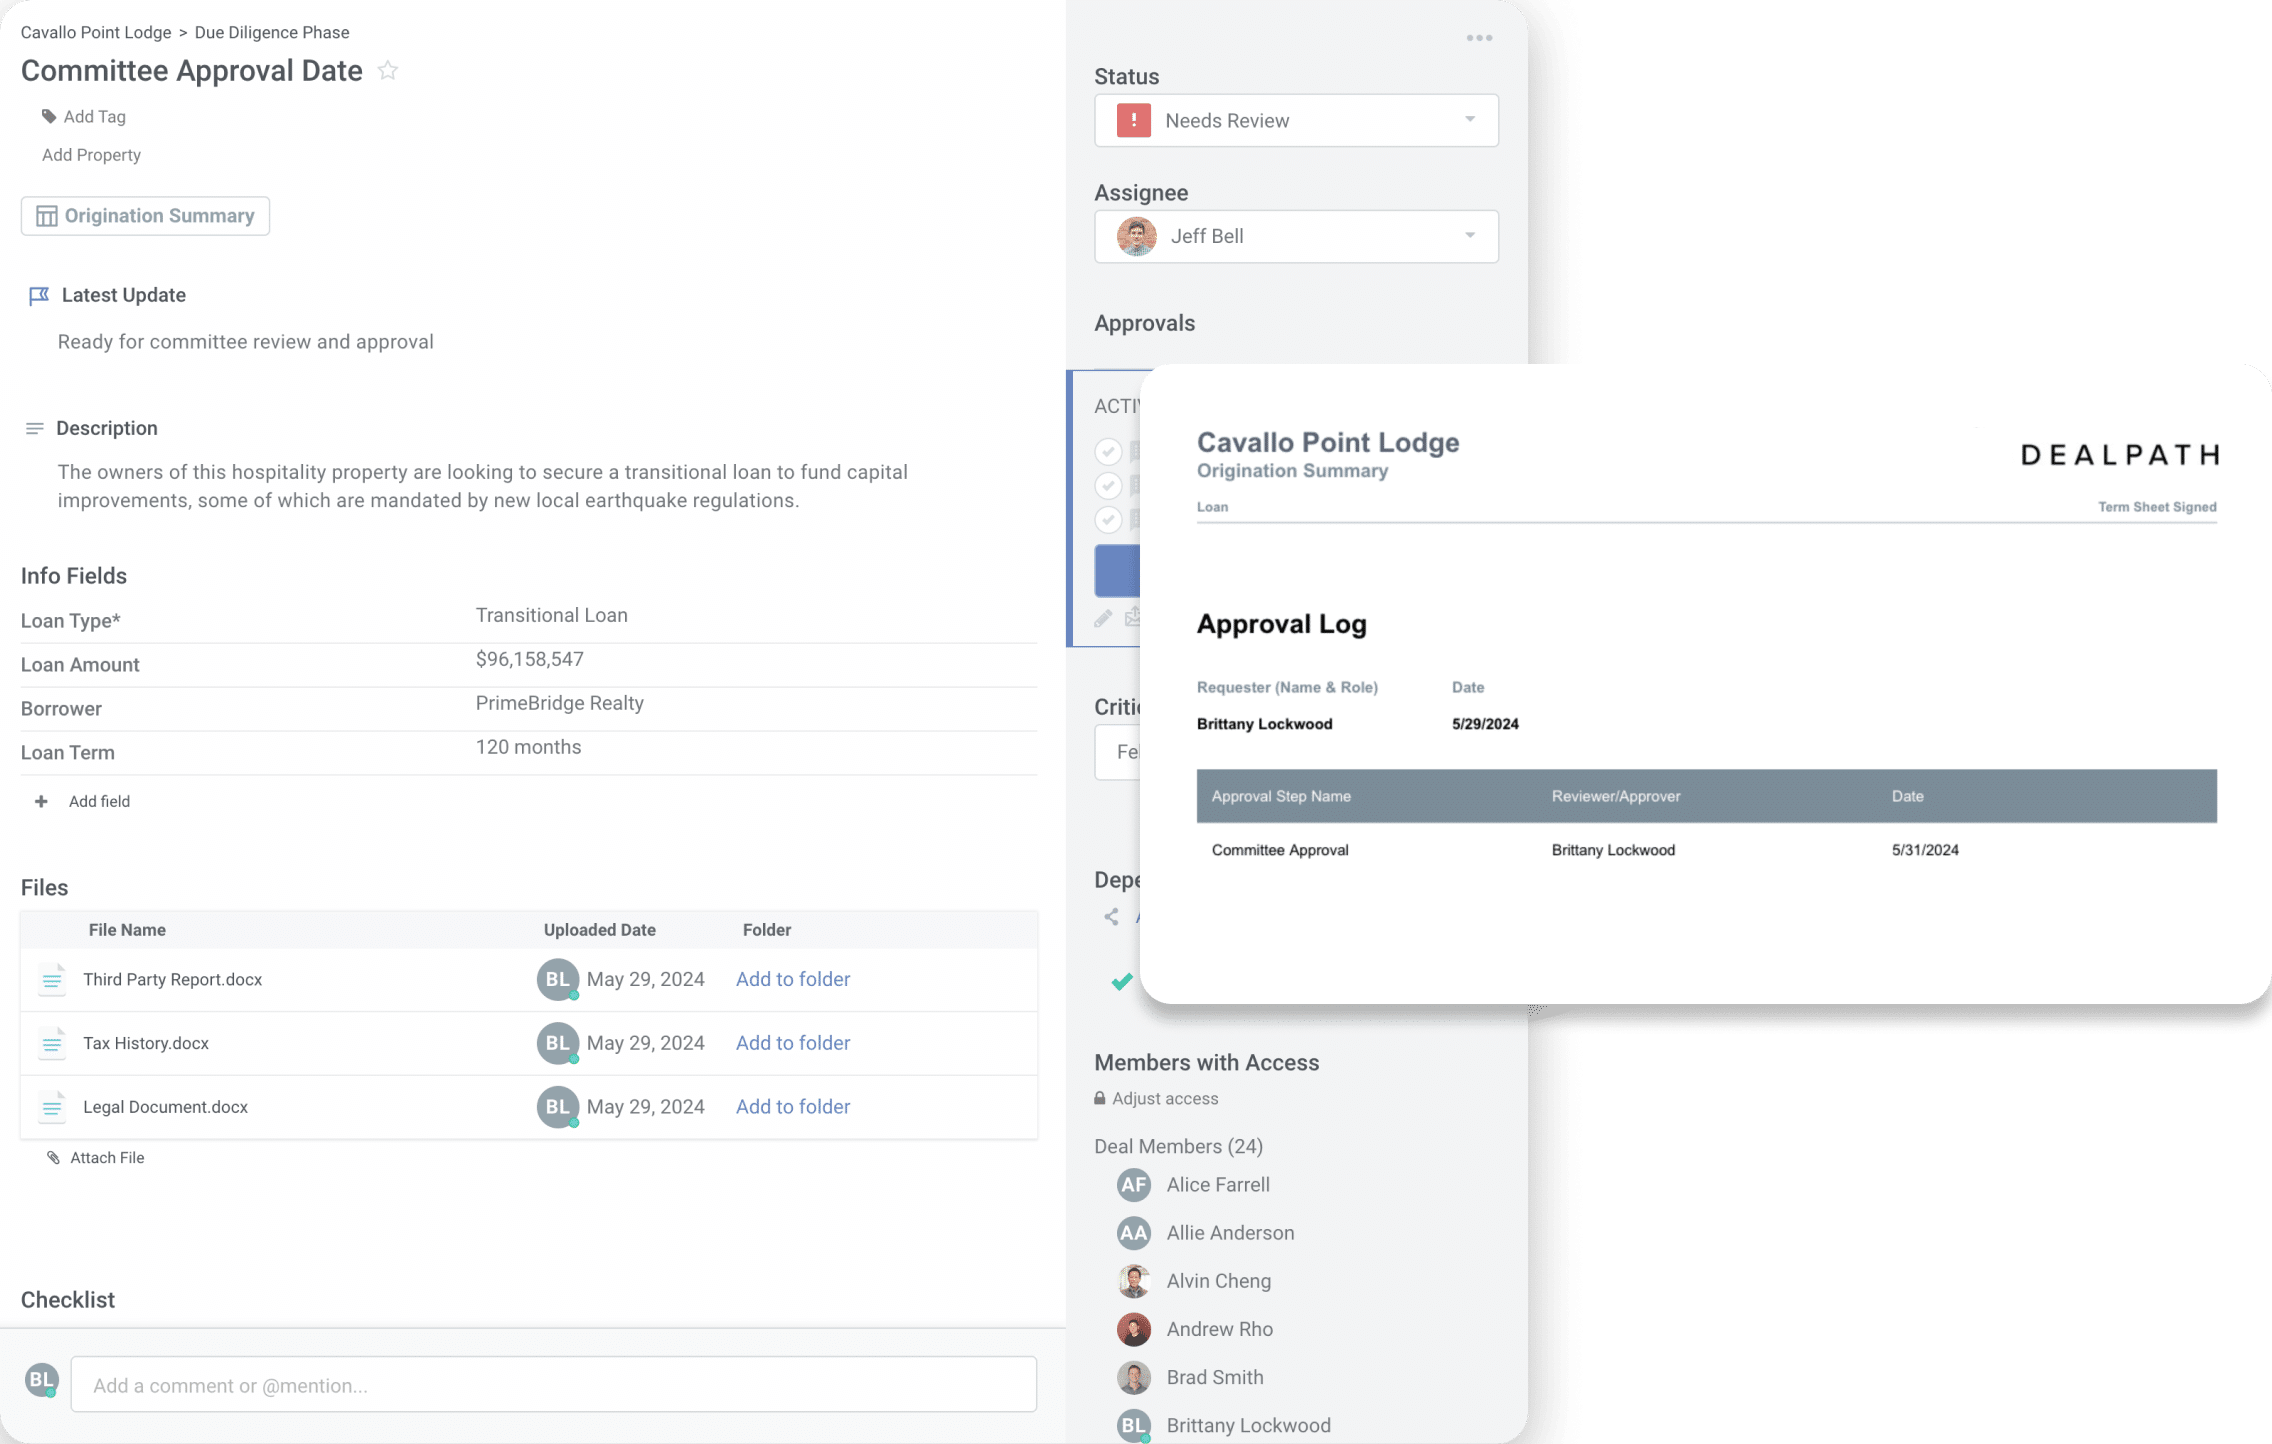2272x1444 pixels.
Task: Click the Attach File button
Action: coord(94,1156)
